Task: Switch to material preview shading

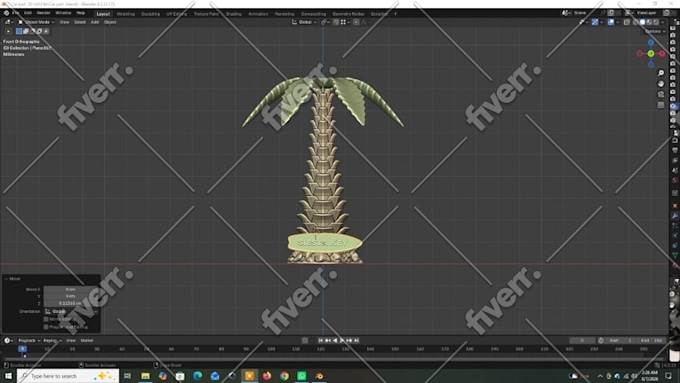Action: coord(649,22)
